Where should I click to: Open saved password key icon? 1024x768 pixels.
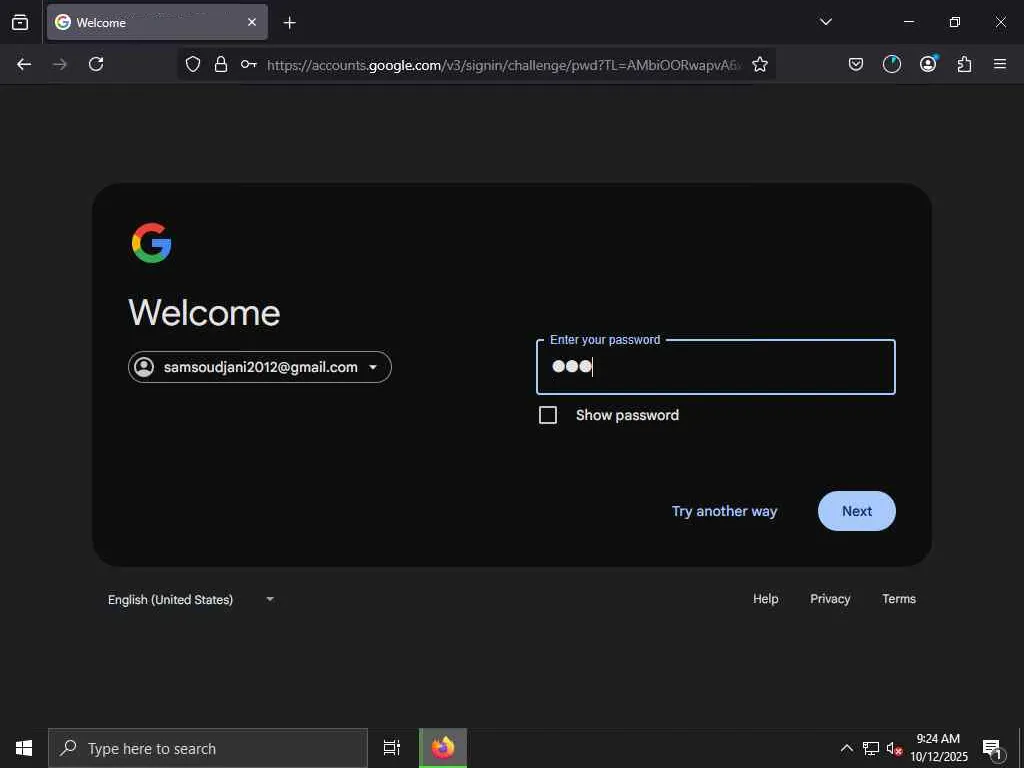pyautogui.click(x=248, y=64)
